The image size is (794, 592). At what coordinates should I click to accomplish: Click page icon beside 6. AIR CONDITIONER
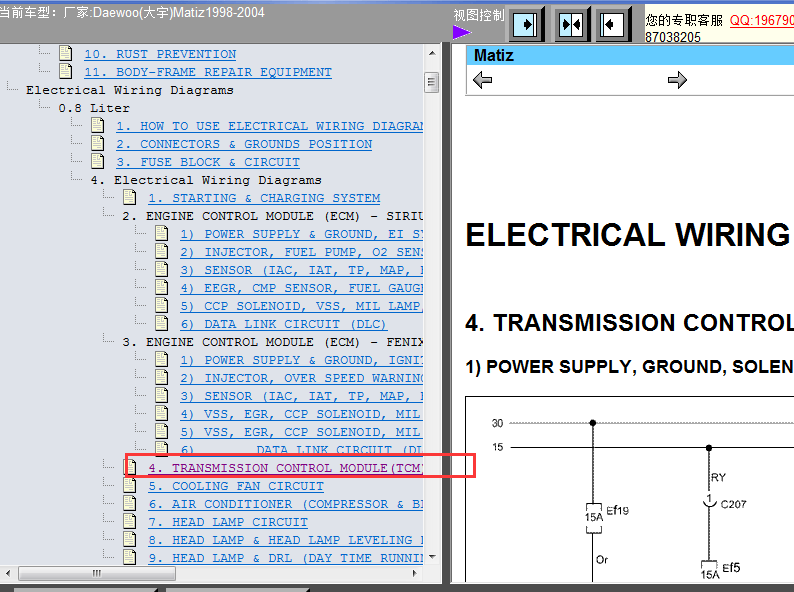(130, 503)
